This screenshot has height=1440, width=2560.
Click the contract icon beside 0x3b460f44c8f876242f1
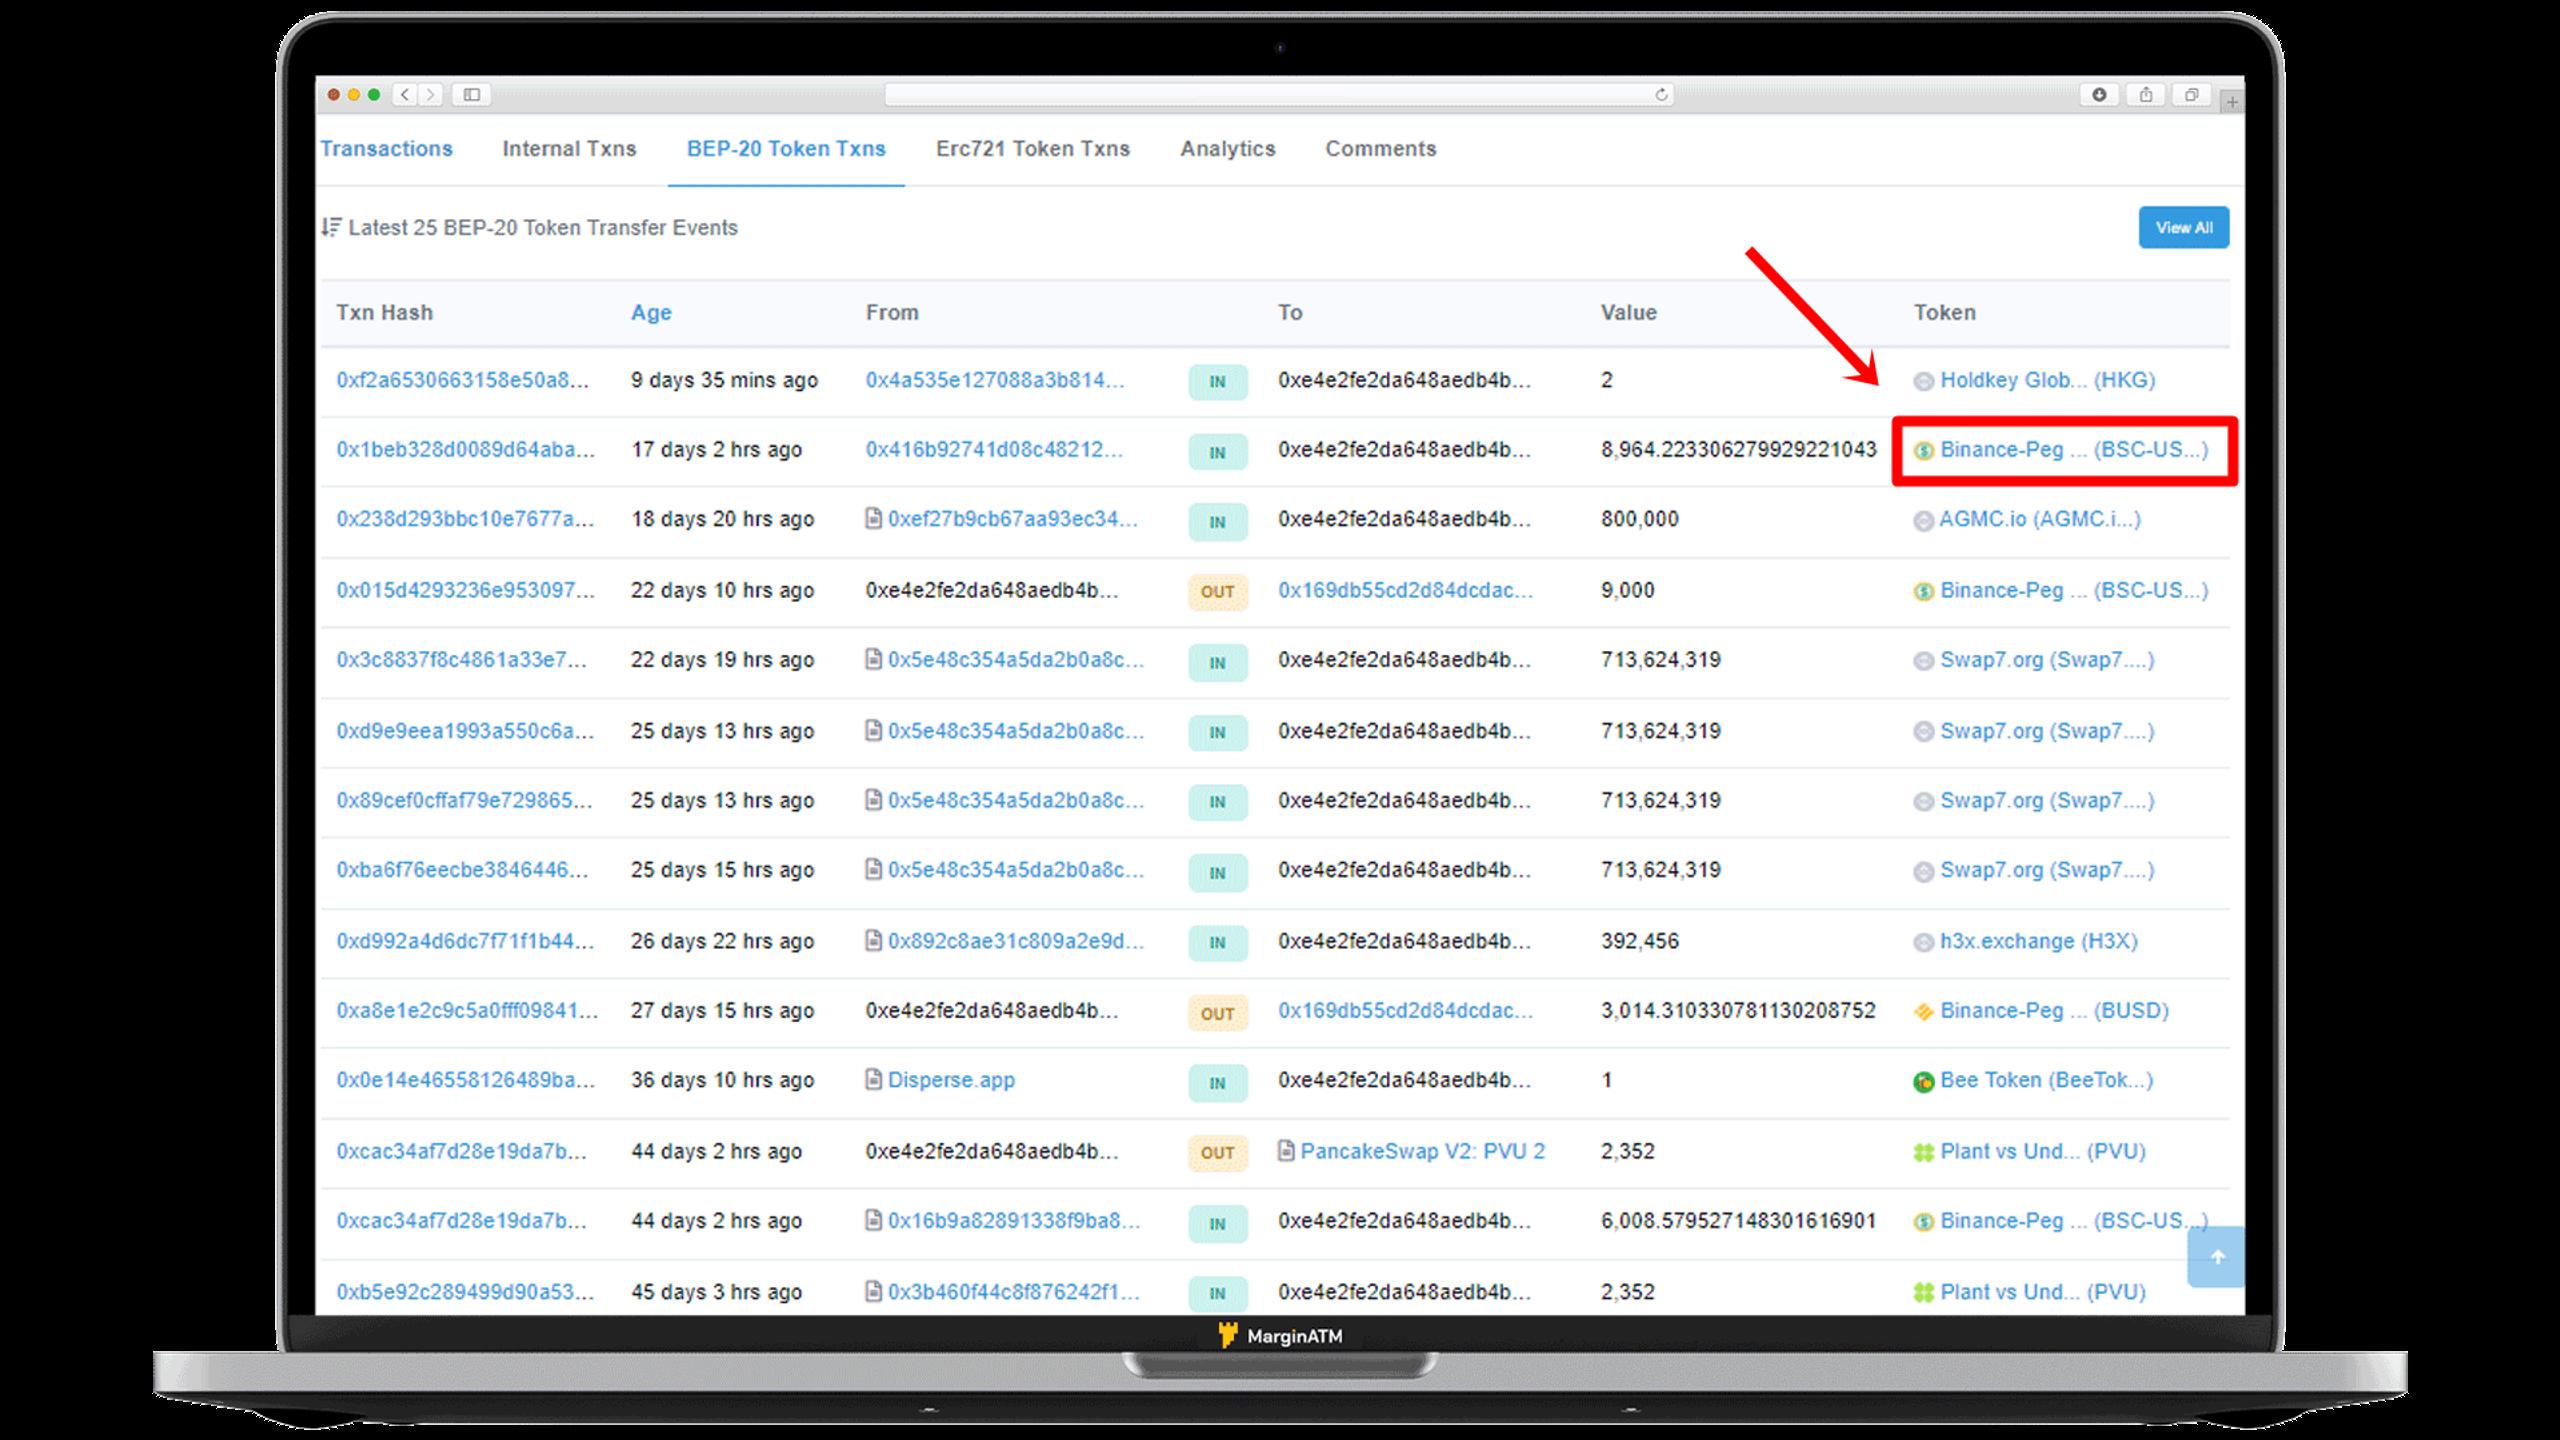tap(873, 1291)
